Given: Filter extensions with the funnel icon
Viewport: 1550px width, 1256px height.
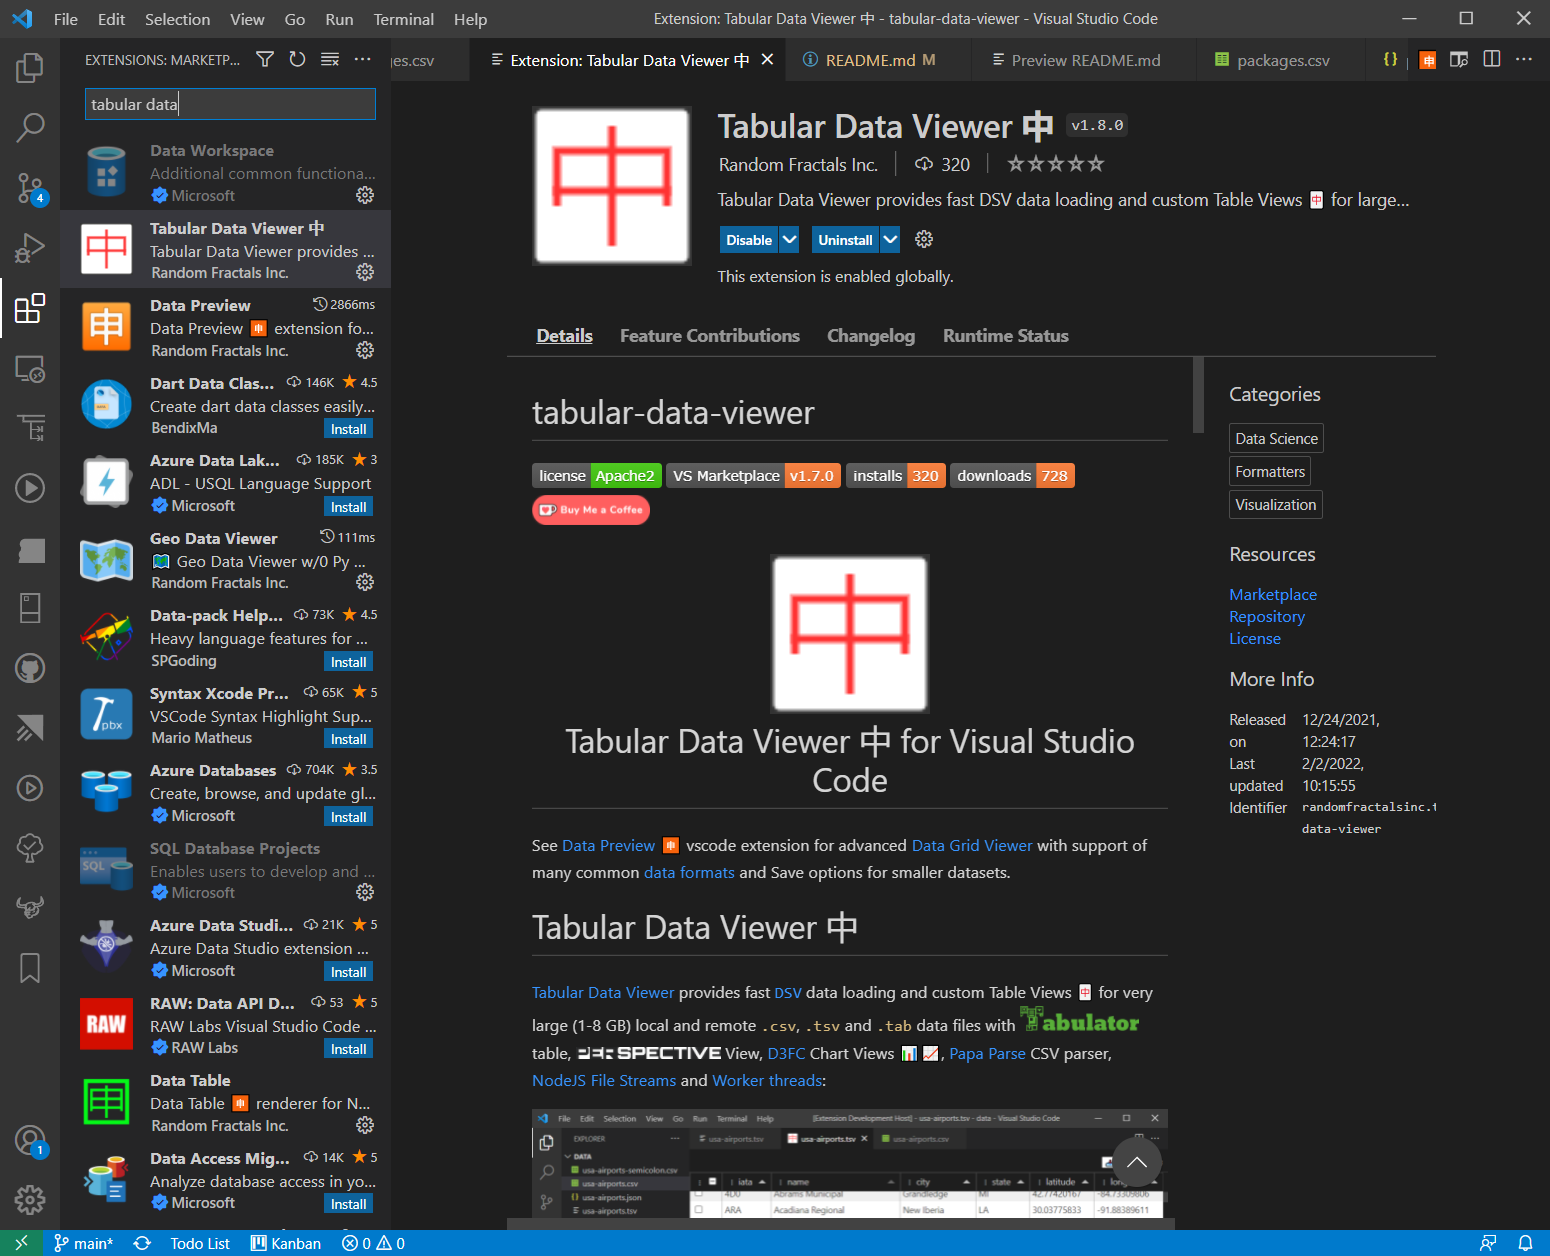Looking at the screenshot, I should [265, 60].
